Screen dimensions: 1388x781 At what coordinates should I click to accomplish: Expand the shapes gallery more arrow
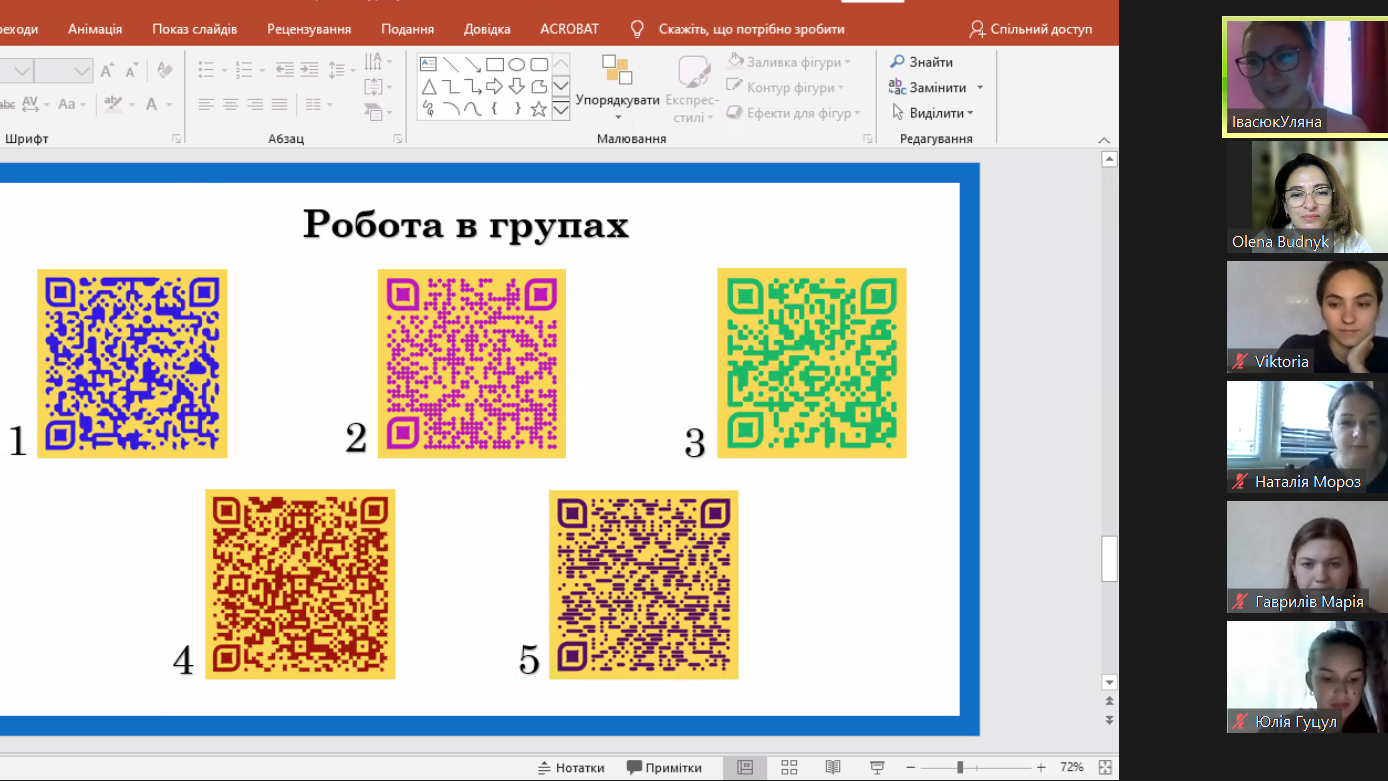click(561, 109)
